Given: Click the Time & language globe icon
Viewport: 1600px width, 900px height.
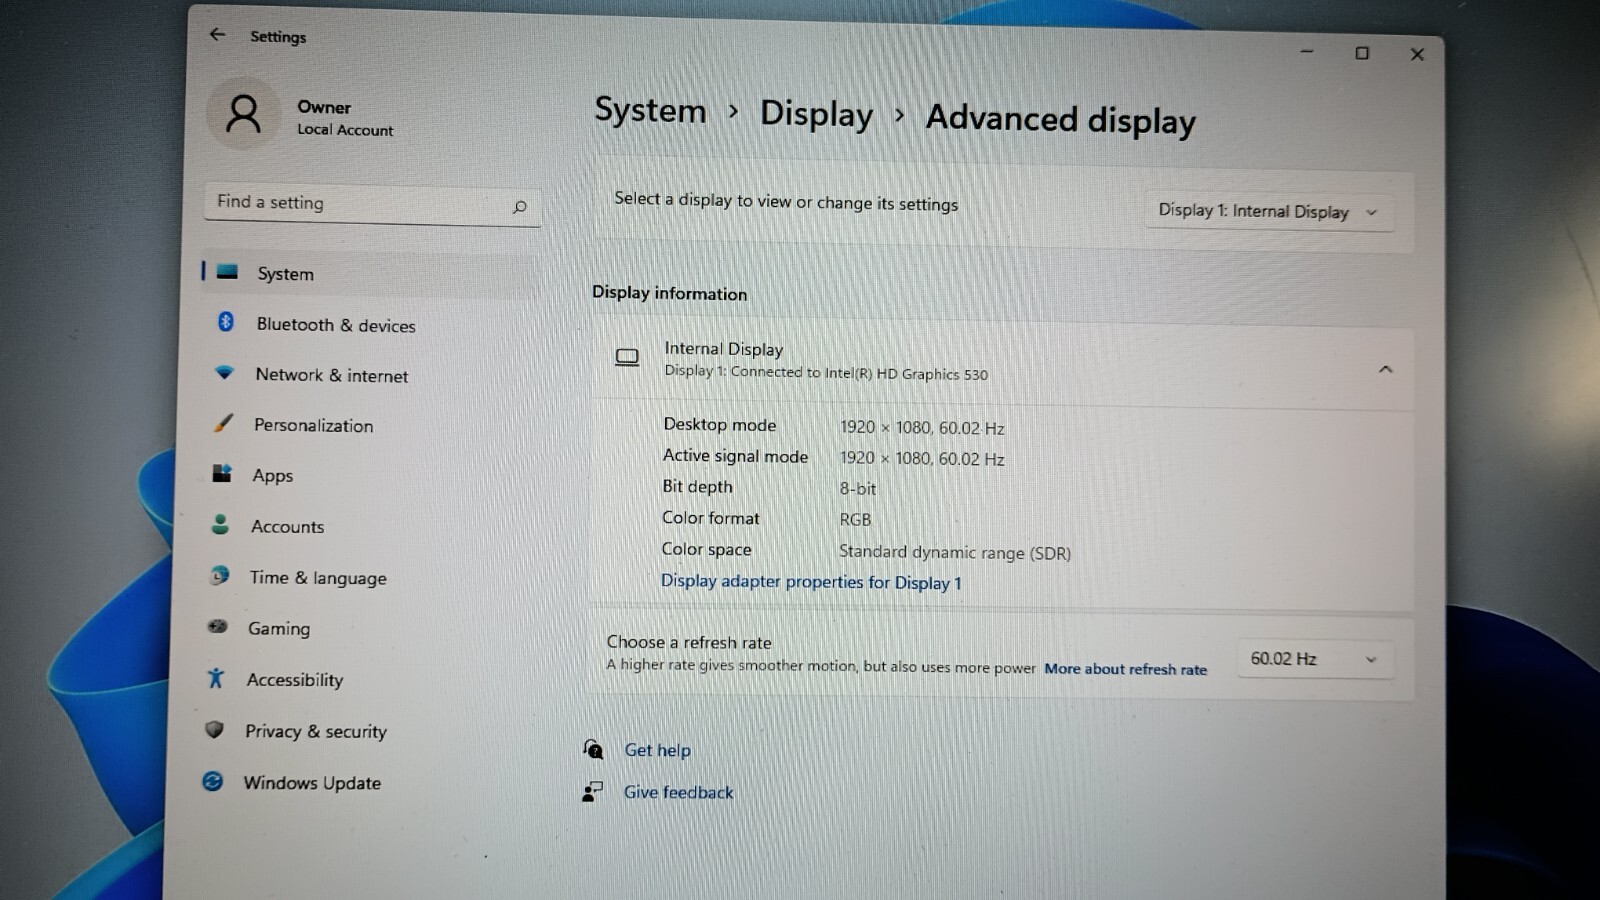Looking at the screenshot, I should (x=219, y=575).
